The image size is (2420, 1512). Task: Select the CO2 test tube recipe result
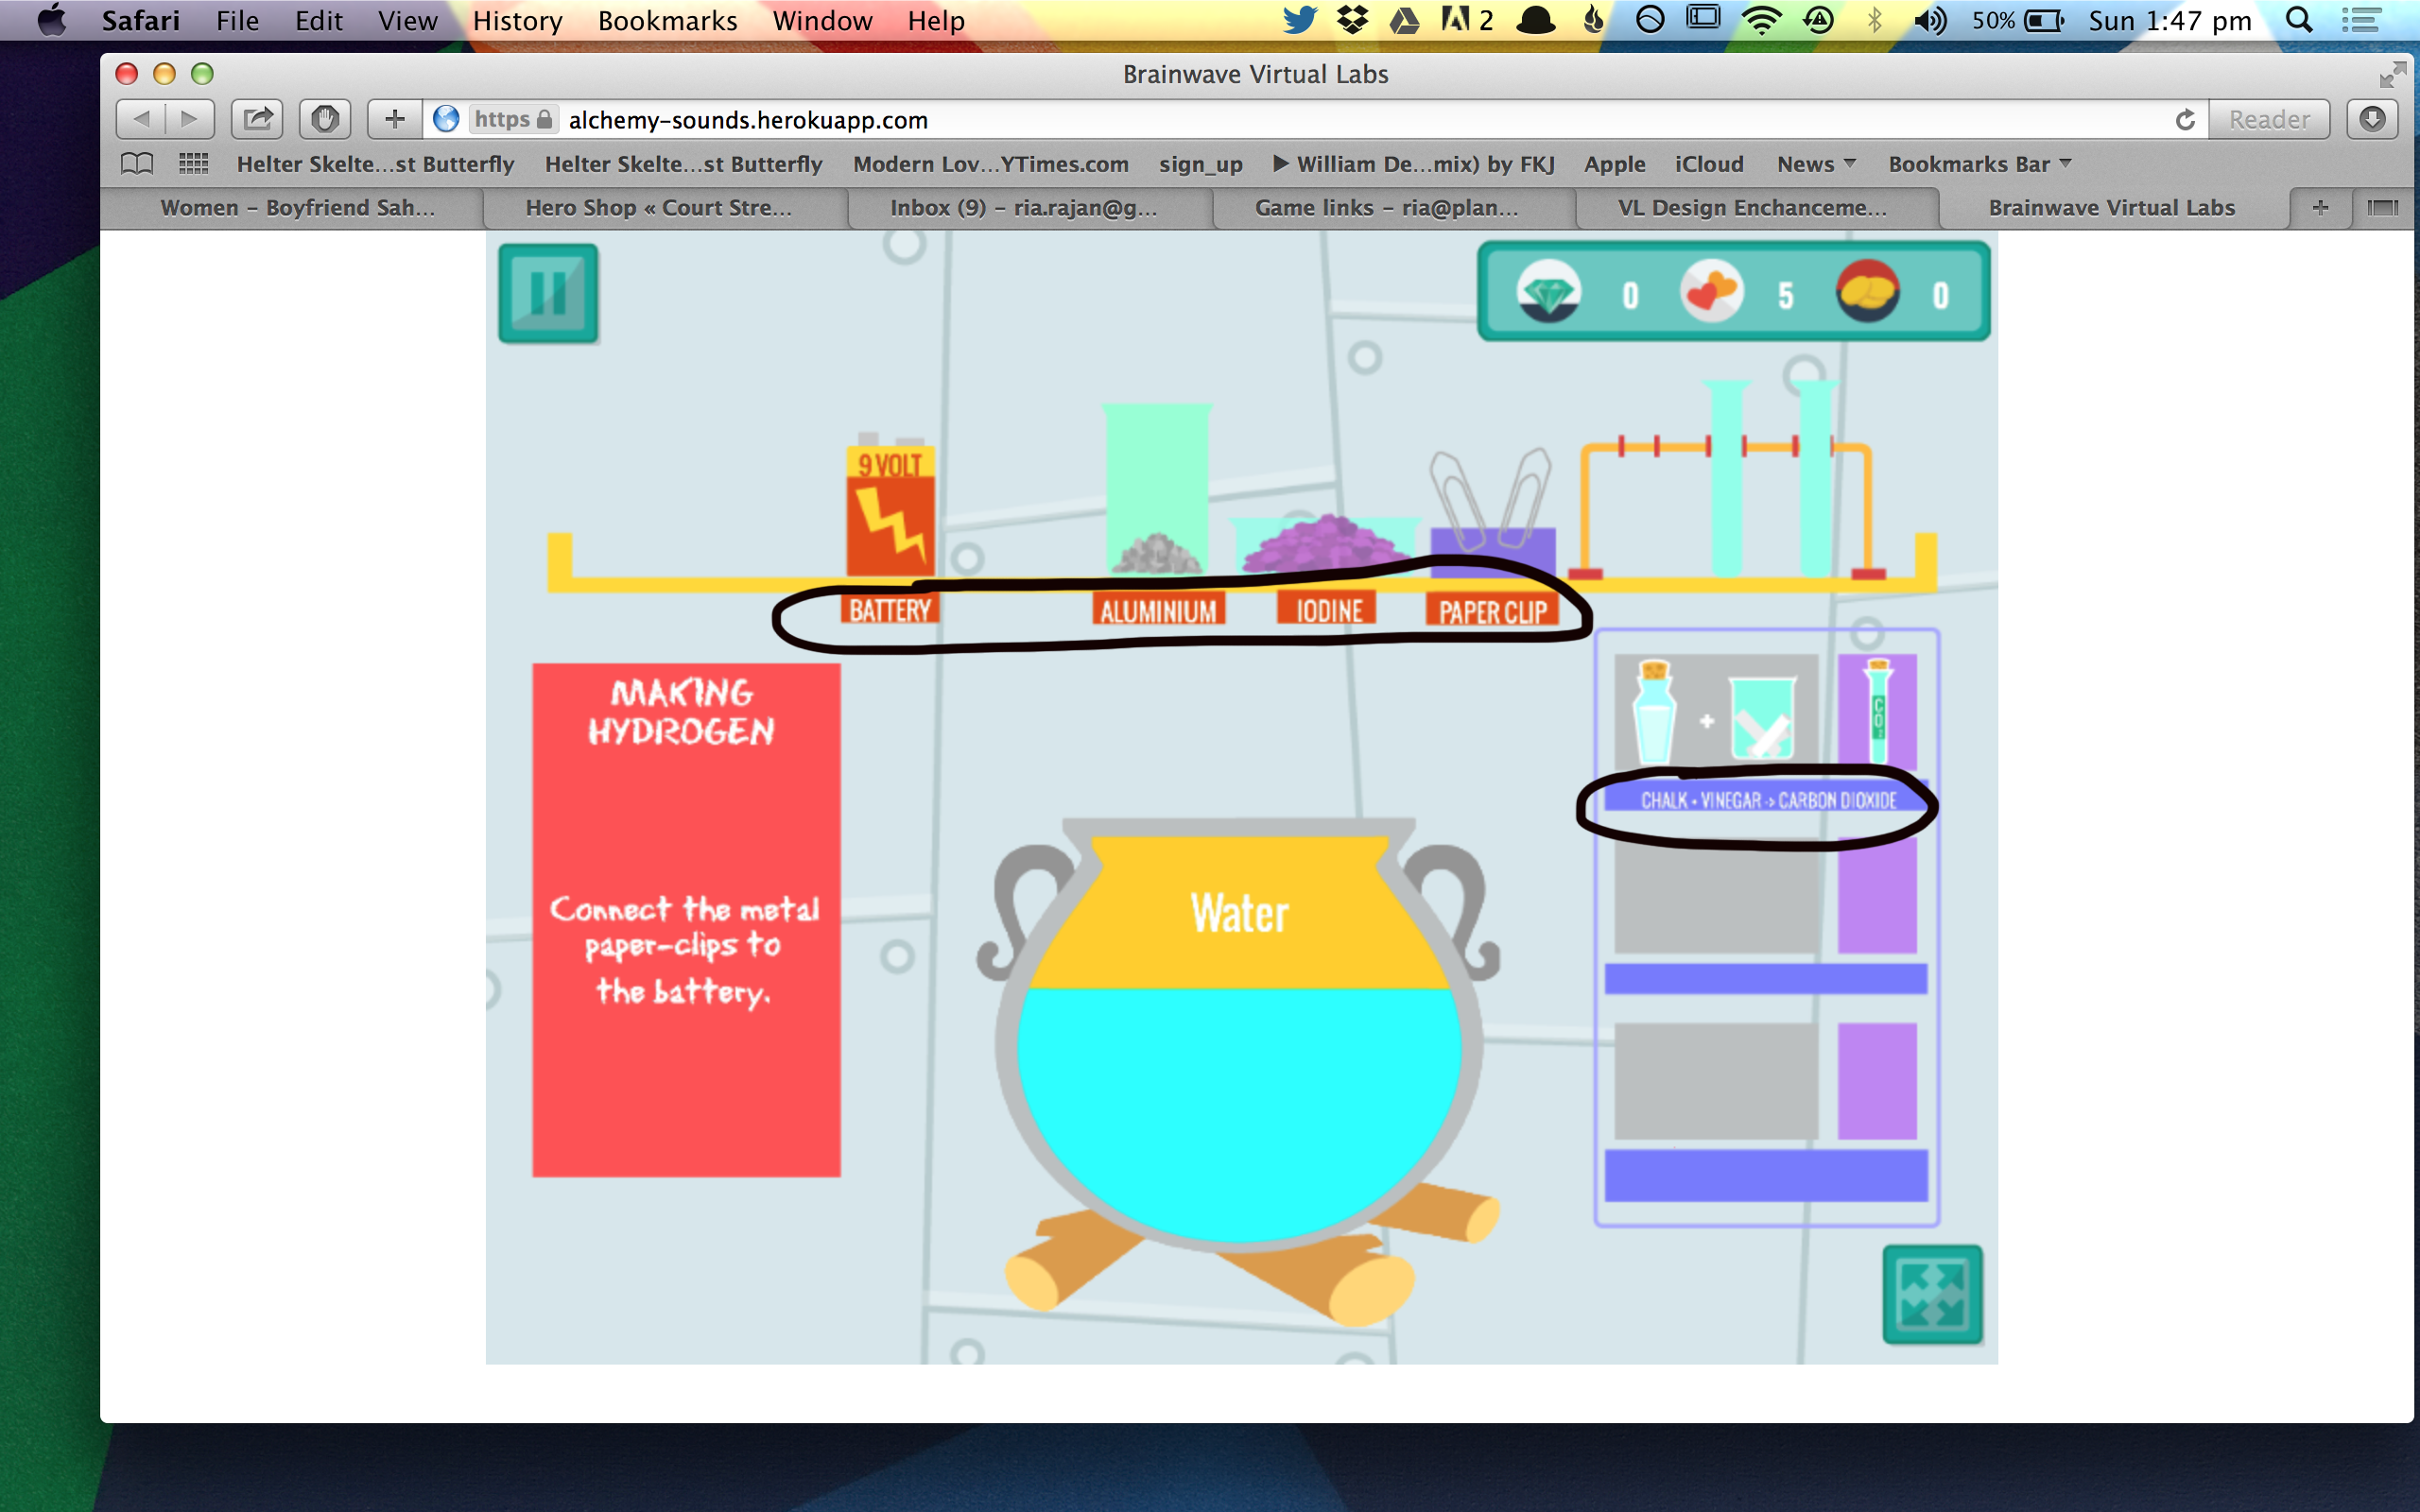1877,711
